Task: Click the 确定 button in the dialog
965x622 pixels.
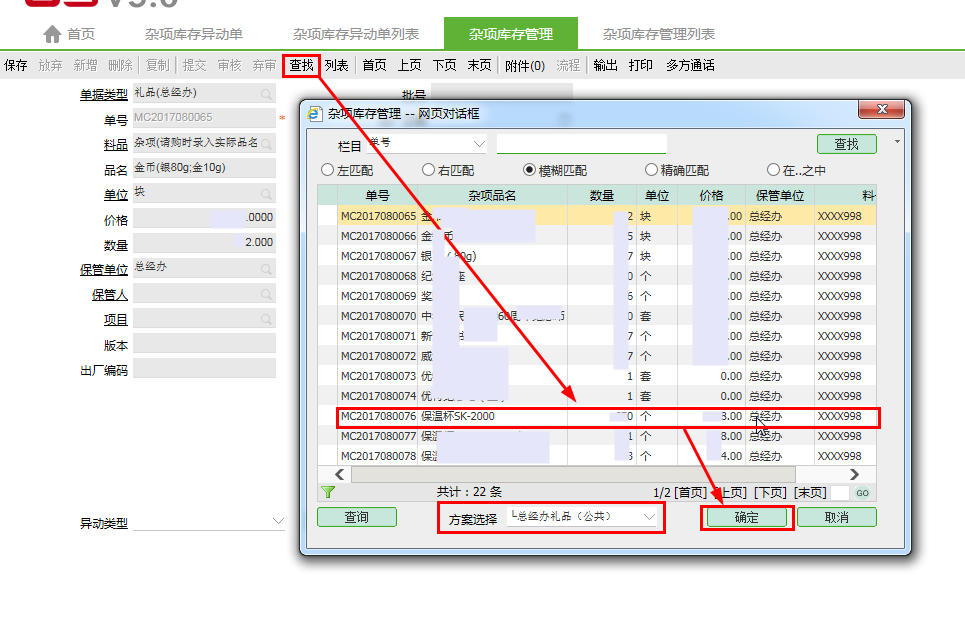Action: 746,518
